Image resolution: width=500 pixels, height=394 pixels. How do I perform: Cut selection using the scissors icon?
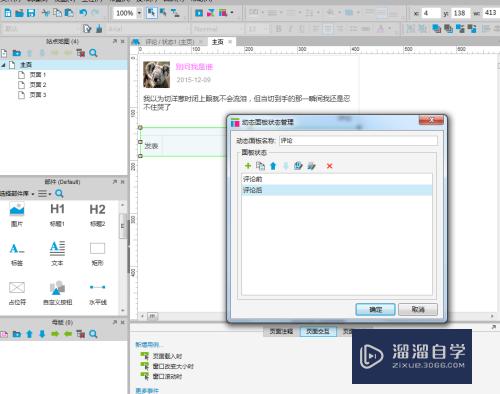pyautogui.click(x=46, y=13)
